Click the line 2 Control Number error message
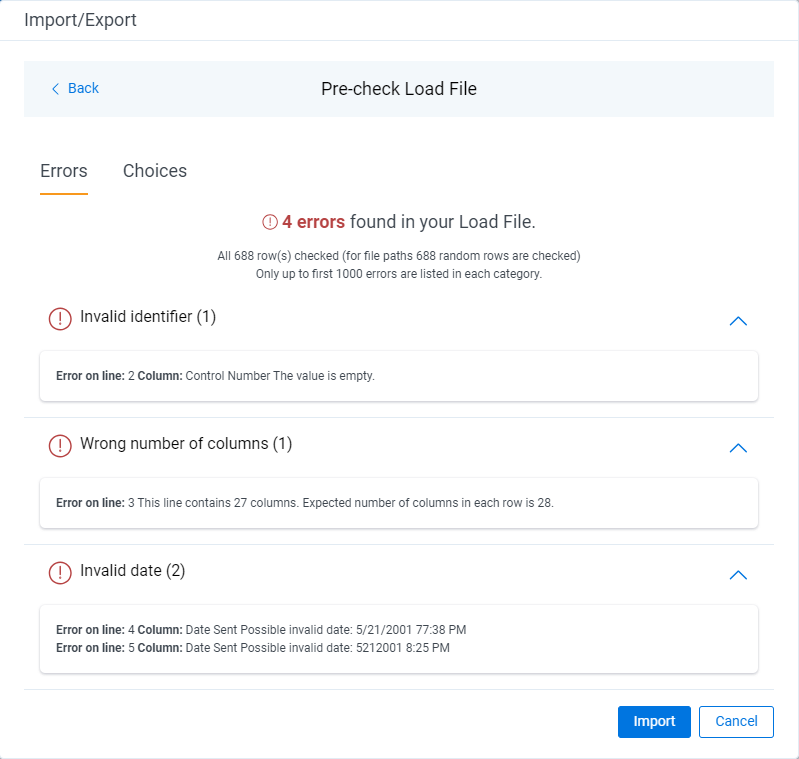The height and width of the screenshot is (759, 799). point(215,377)
